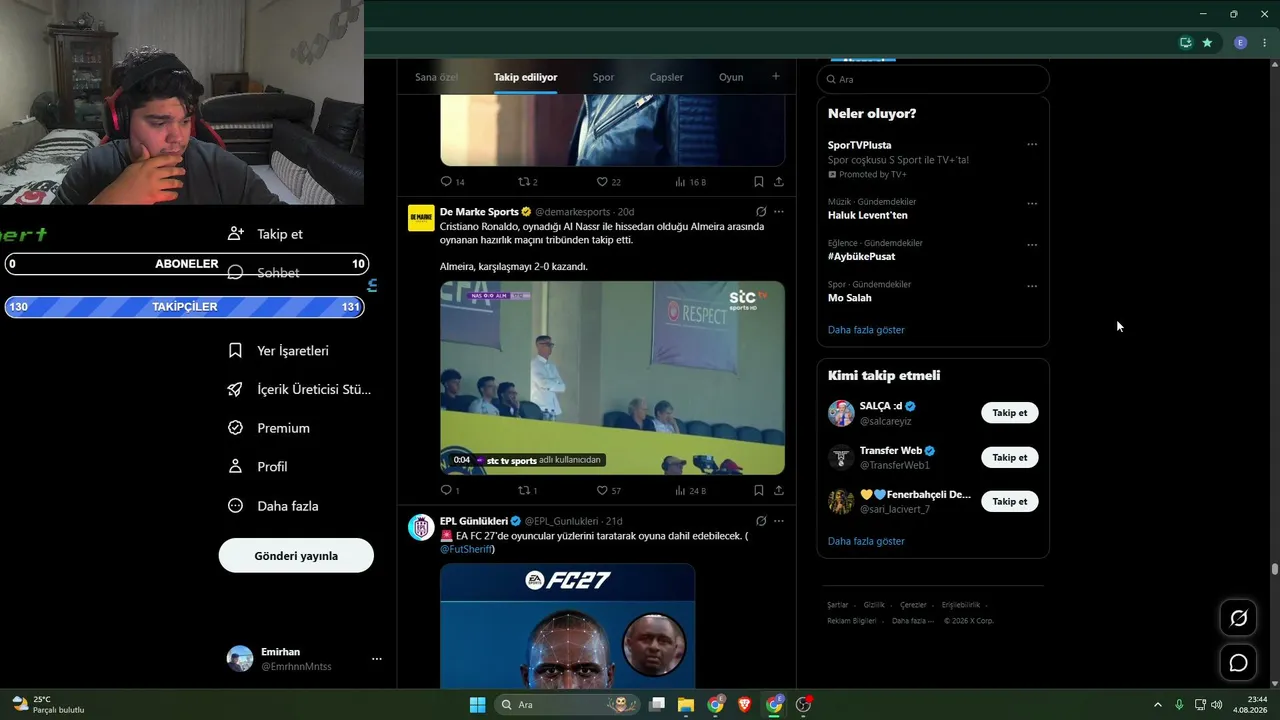Switch to Capsler tab
1280x720 pixels.
click(666, 77)
